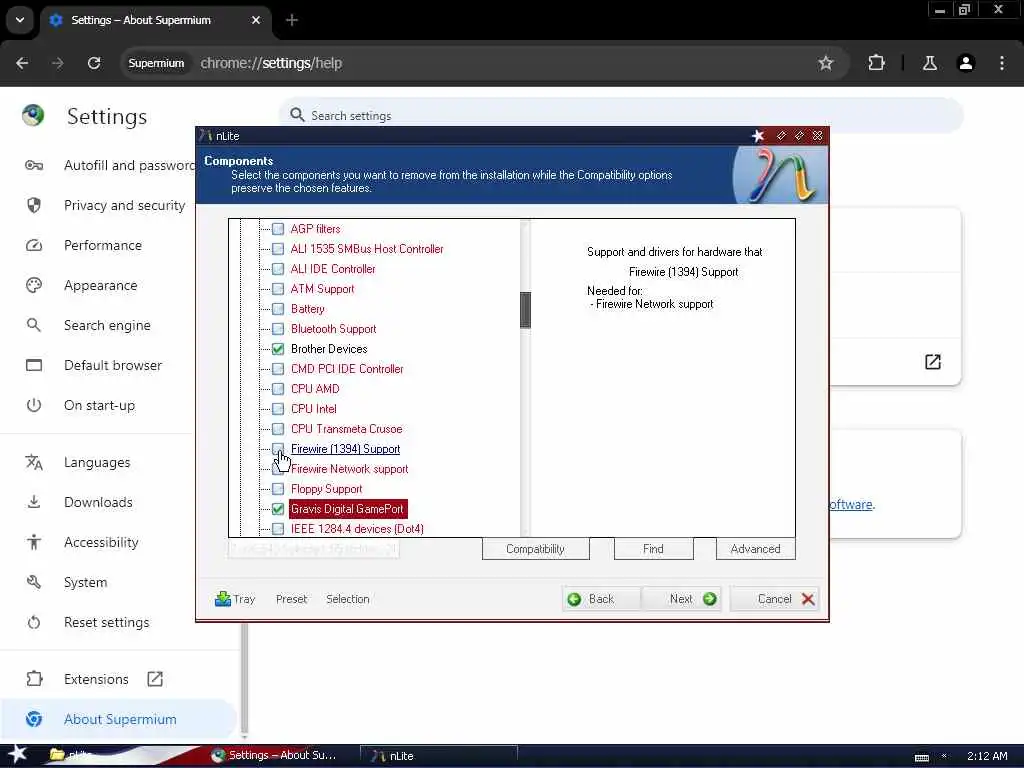Tick the ALI IDE Controller checkbox
The width and height of the screenshot is (1024, 768).
pyautogui.click(x=278, y=269)
